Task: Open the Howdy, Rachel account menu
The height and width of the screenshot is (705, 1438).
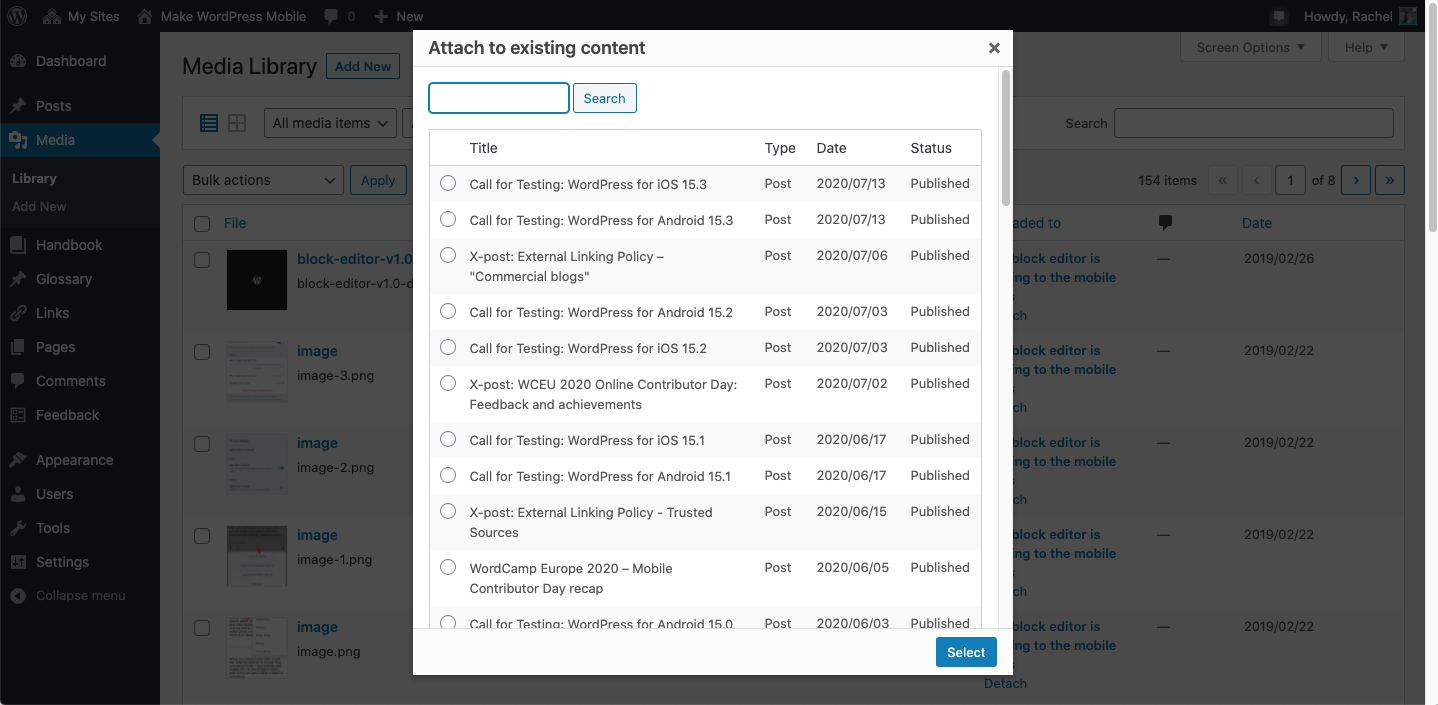Action: click(x=1360, y=16)
